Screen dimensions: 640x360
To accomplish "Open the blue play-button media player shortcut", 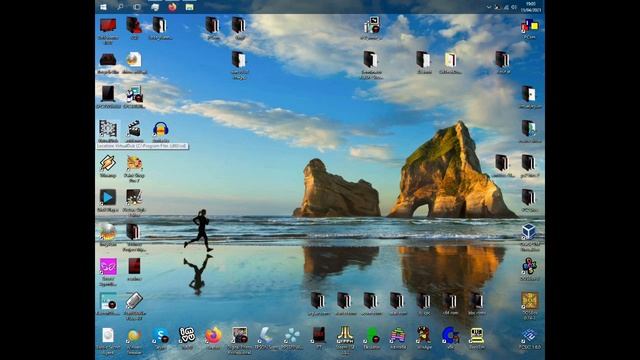I will (108, 198).
